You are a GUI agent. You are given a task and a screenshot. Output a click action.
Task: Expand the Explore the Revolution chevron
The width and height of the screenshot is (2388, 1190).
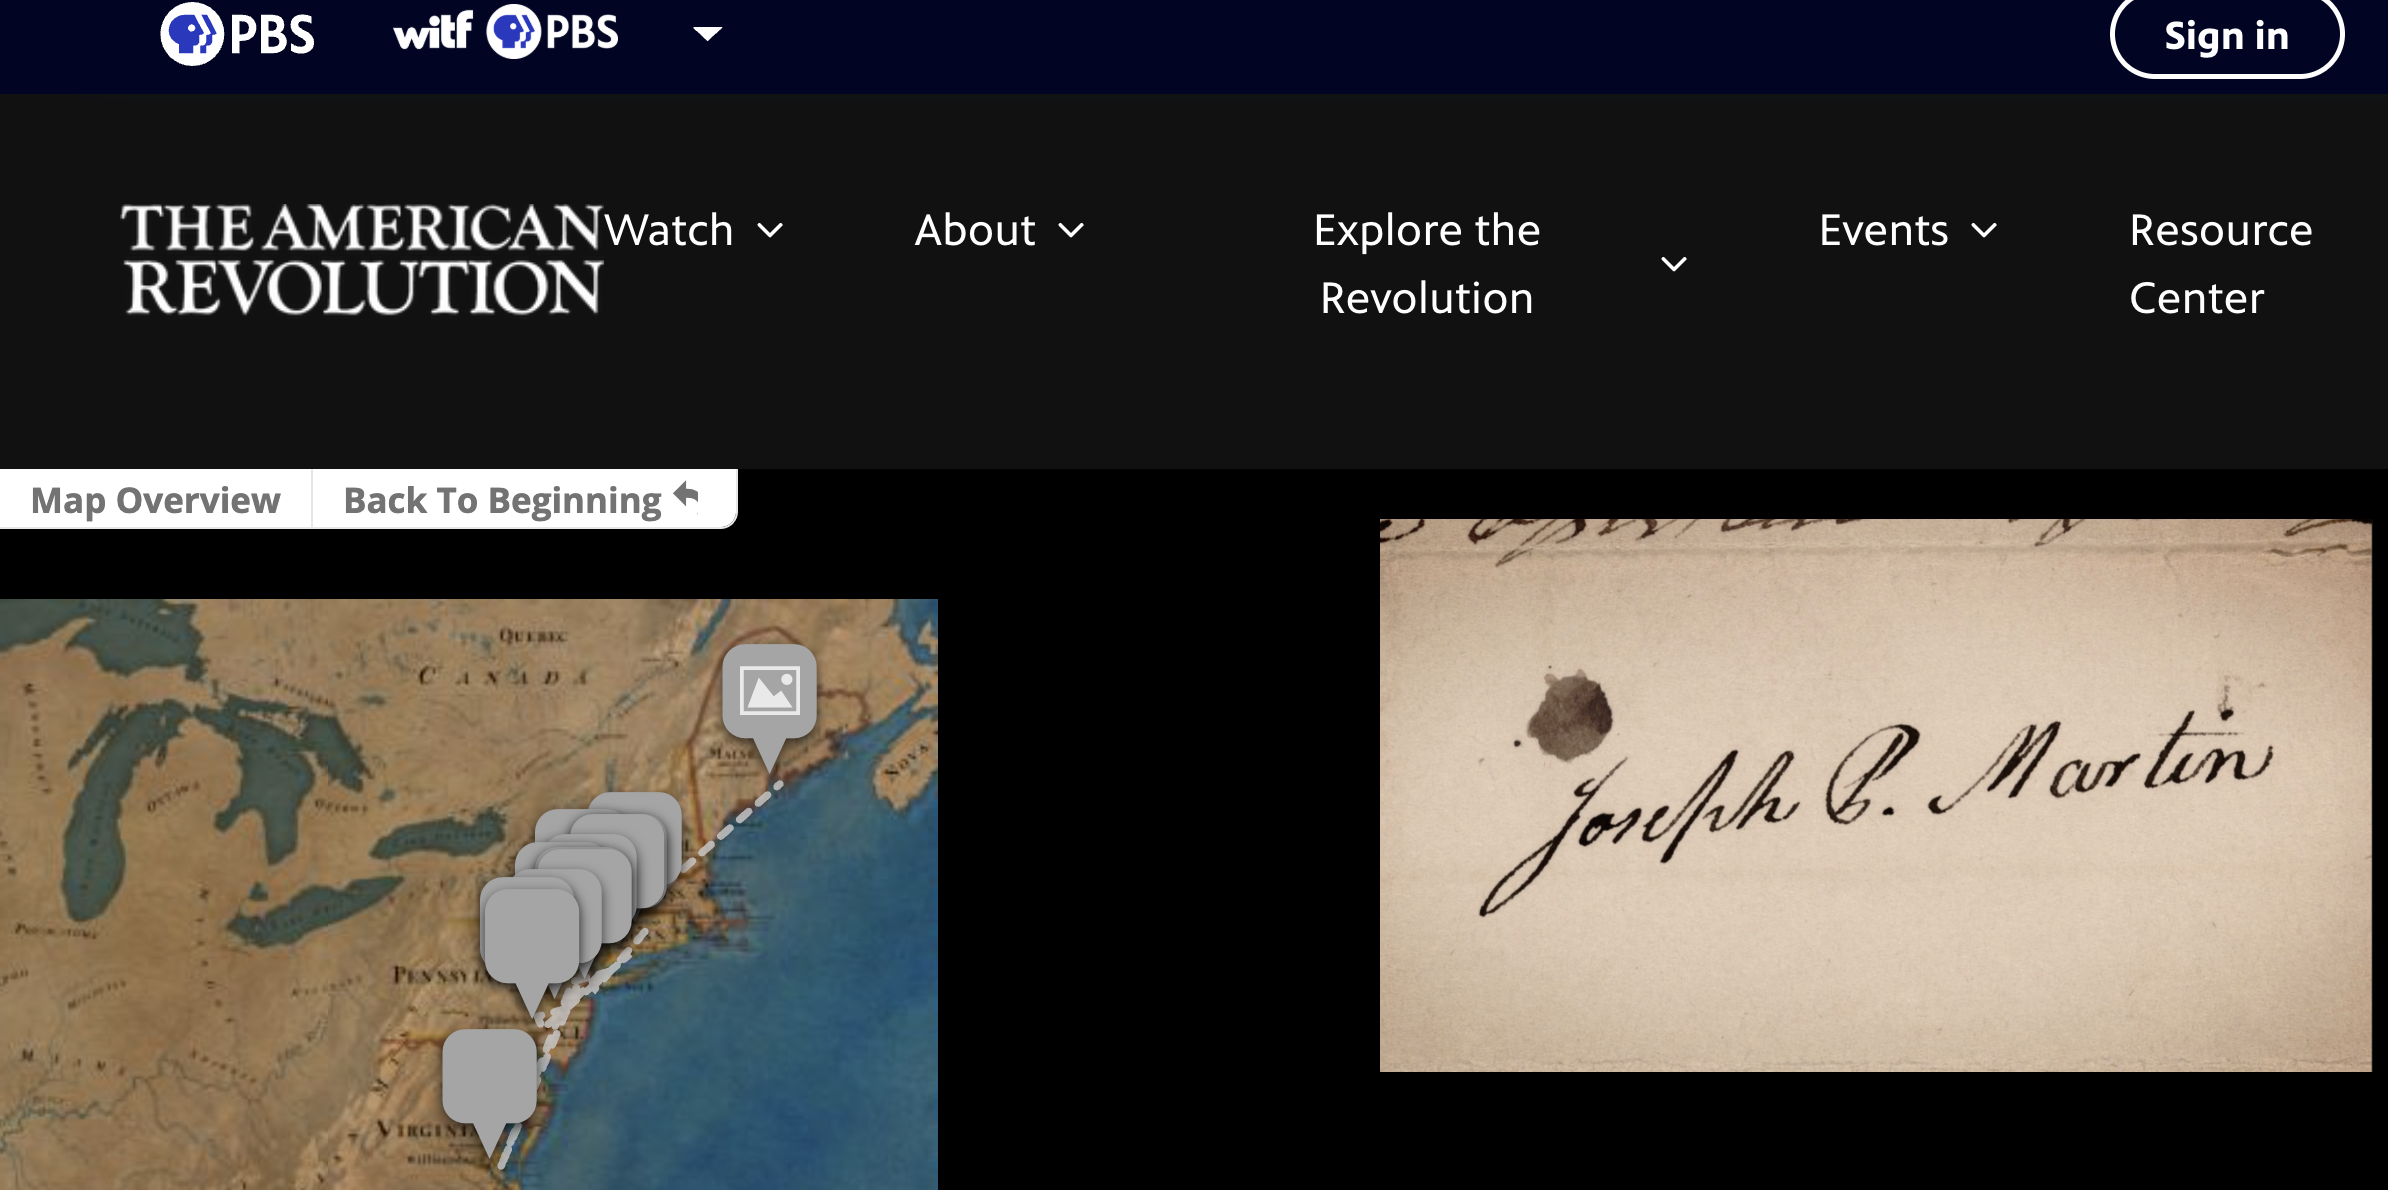1674,264
